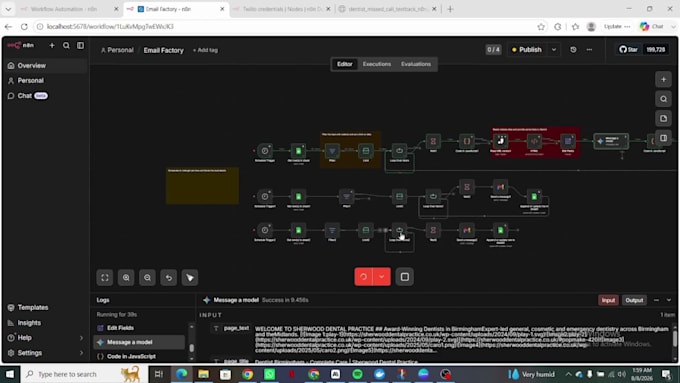Click the add node plus button on canvas
680x383 pixels.
(x=664, y=79)
